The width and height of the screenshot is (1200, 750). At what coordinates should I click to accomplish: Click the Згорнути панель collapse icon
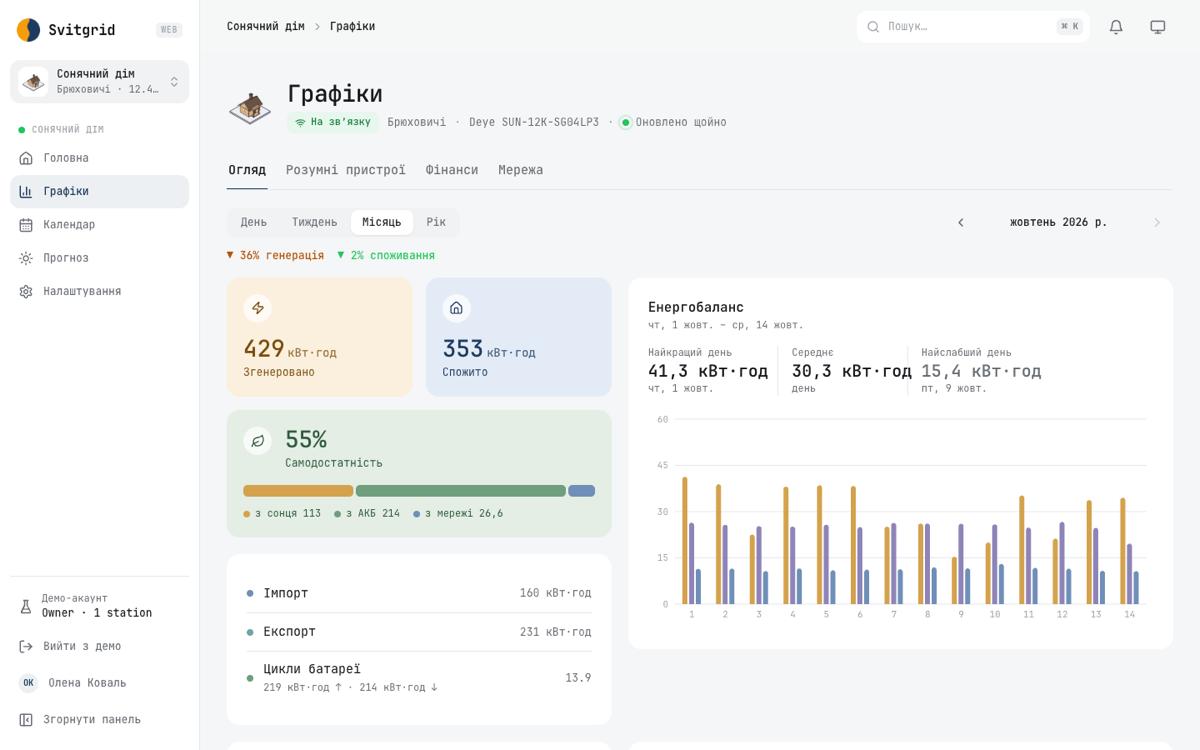point(26,719)
